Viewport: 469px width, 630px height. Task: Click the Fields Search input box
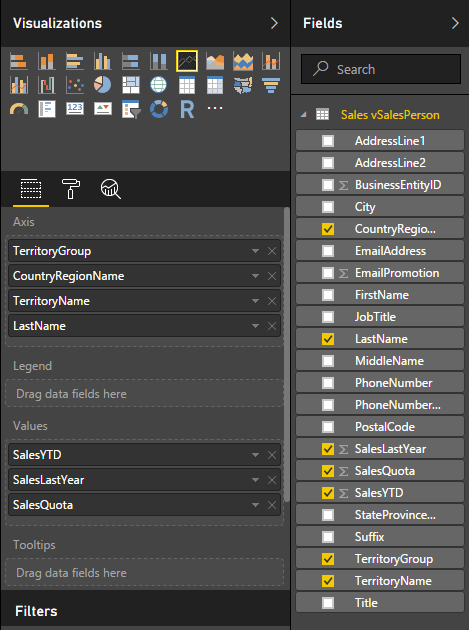point(381,69)
